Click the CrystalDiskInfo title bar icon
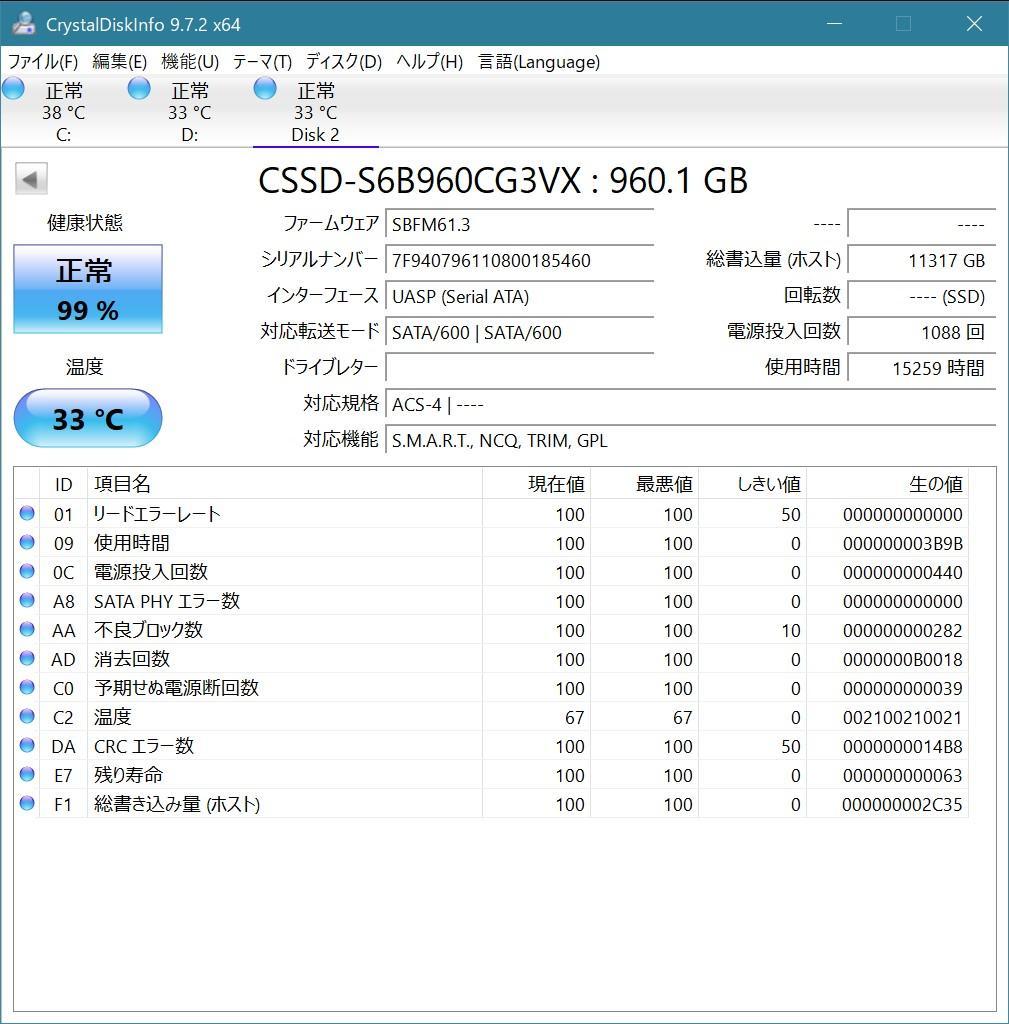The height and width of the screenshot is (1024, 1009). (x=22, y=22)
